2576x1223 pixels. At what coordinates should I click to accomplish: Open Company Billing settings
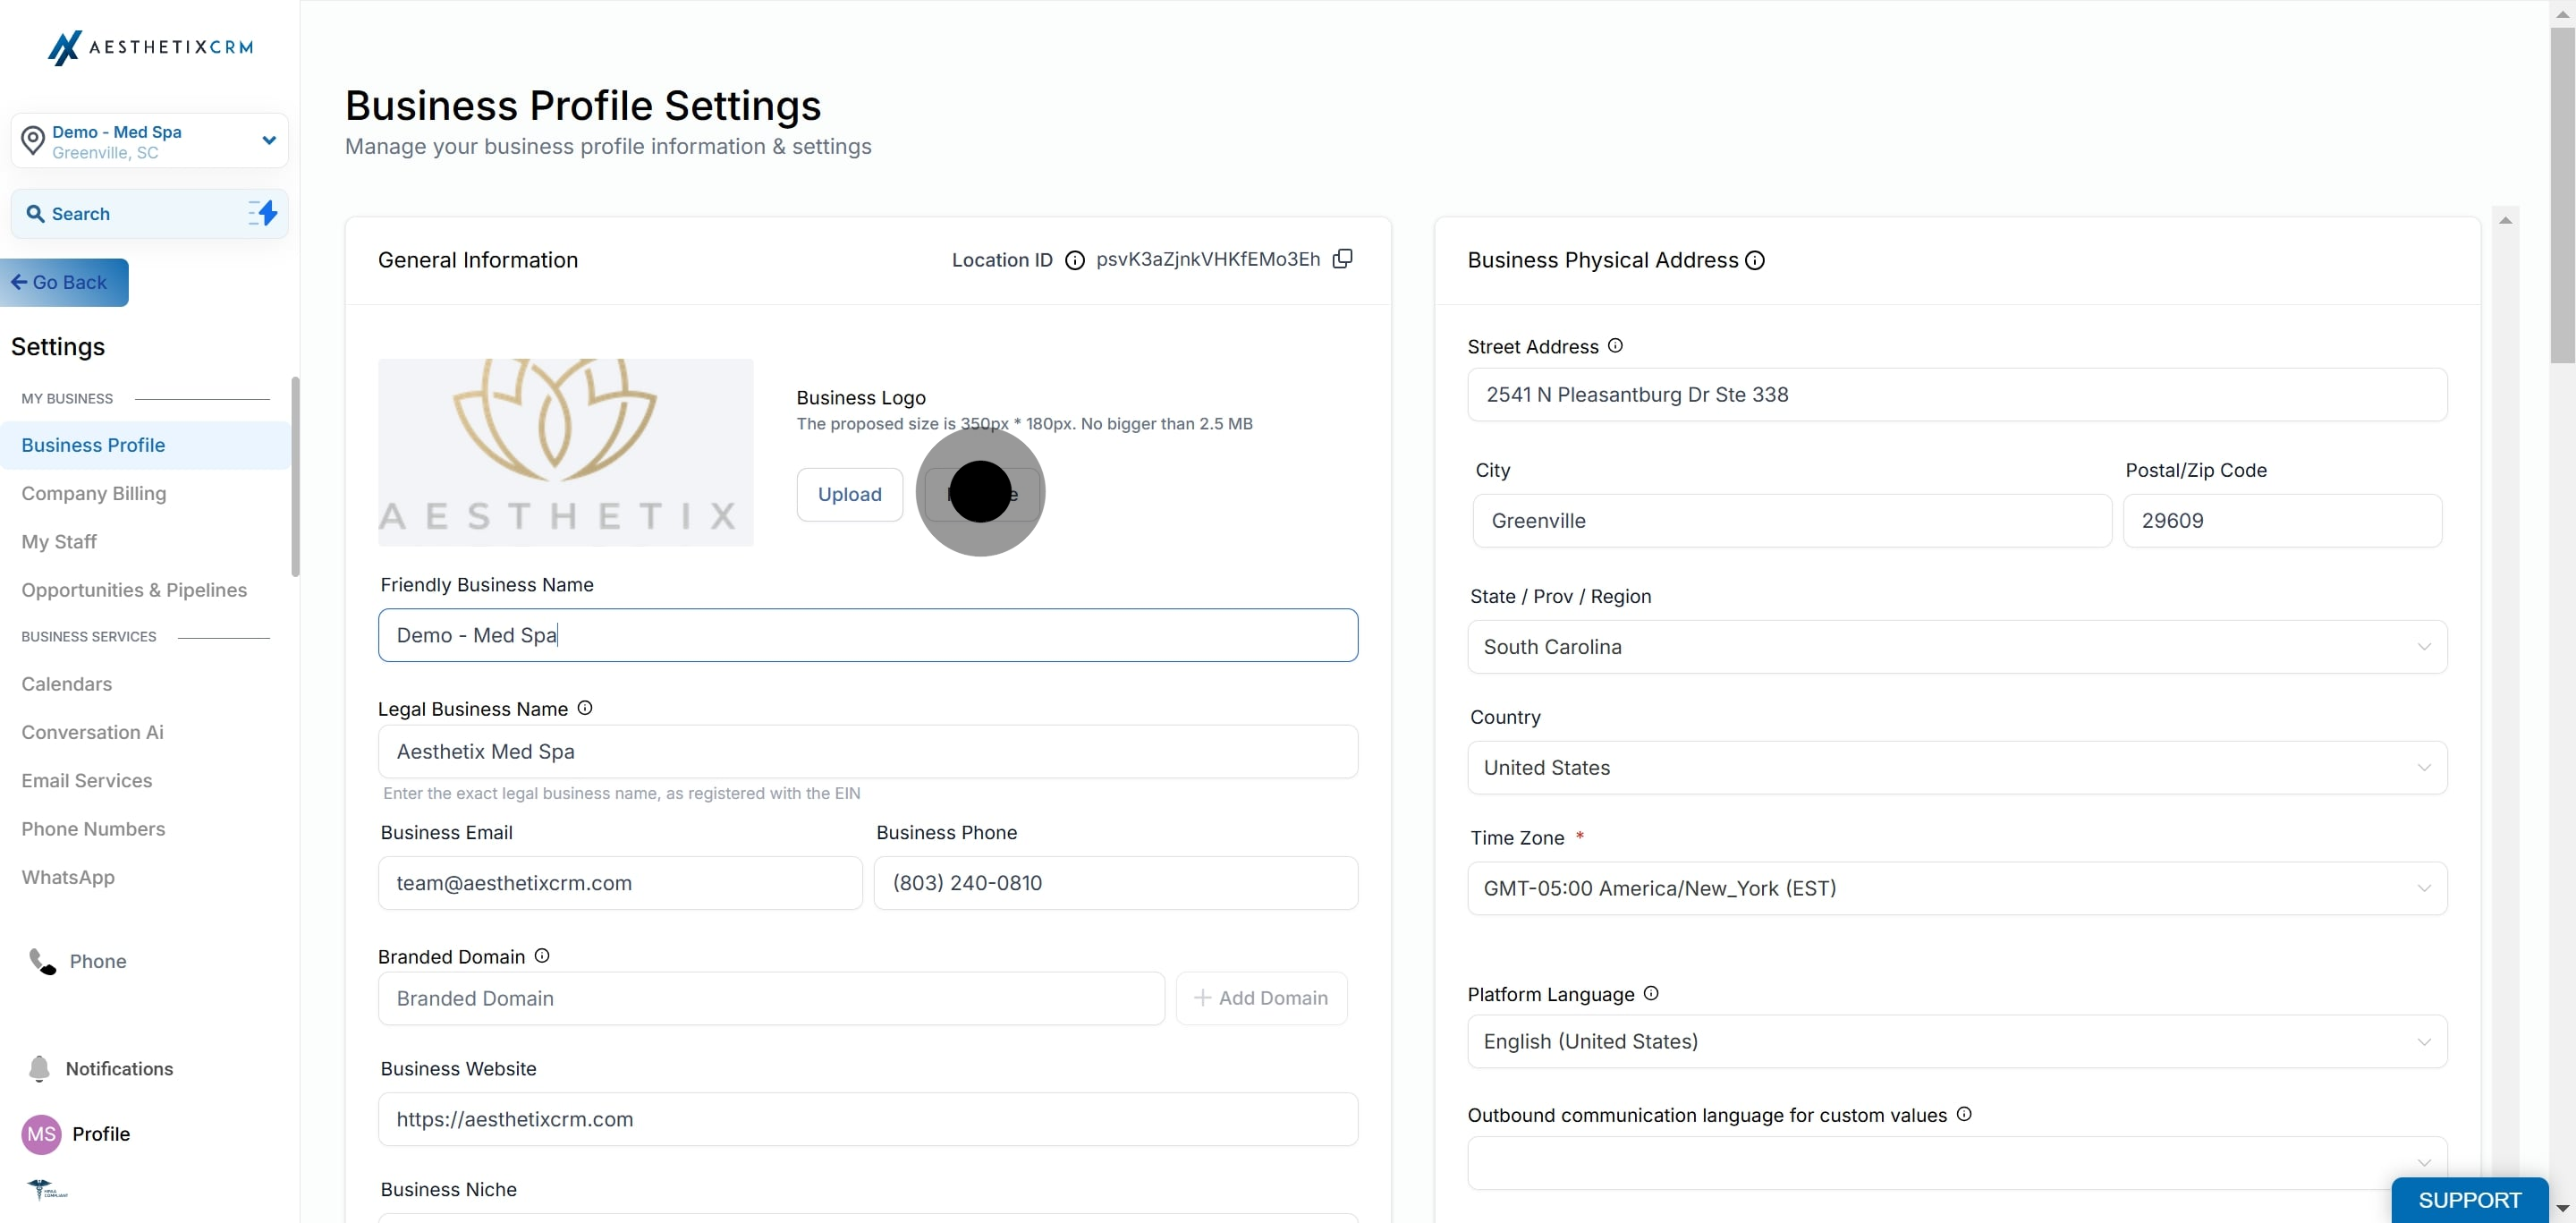(x=94, y=493)
